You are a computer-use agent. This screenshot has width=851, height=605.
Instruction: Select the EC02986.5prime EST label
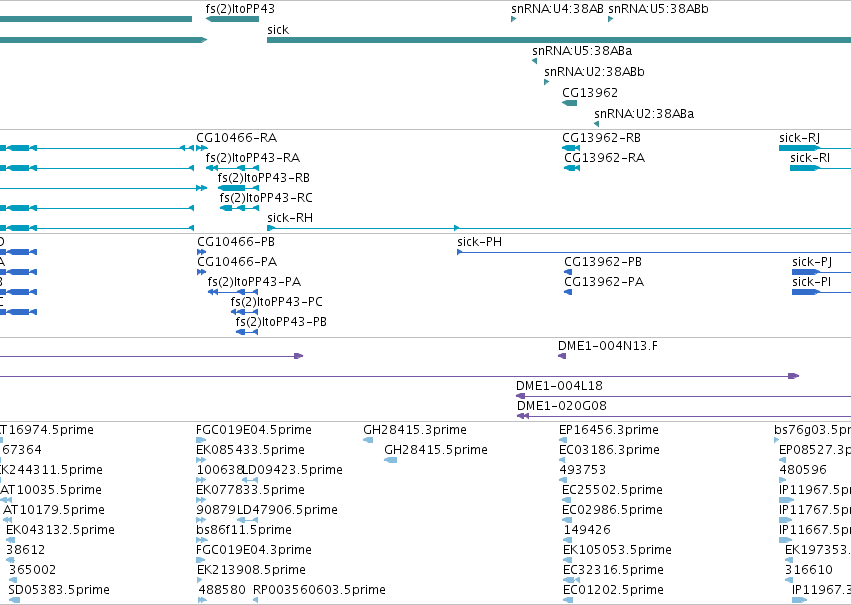coord(612,511)
